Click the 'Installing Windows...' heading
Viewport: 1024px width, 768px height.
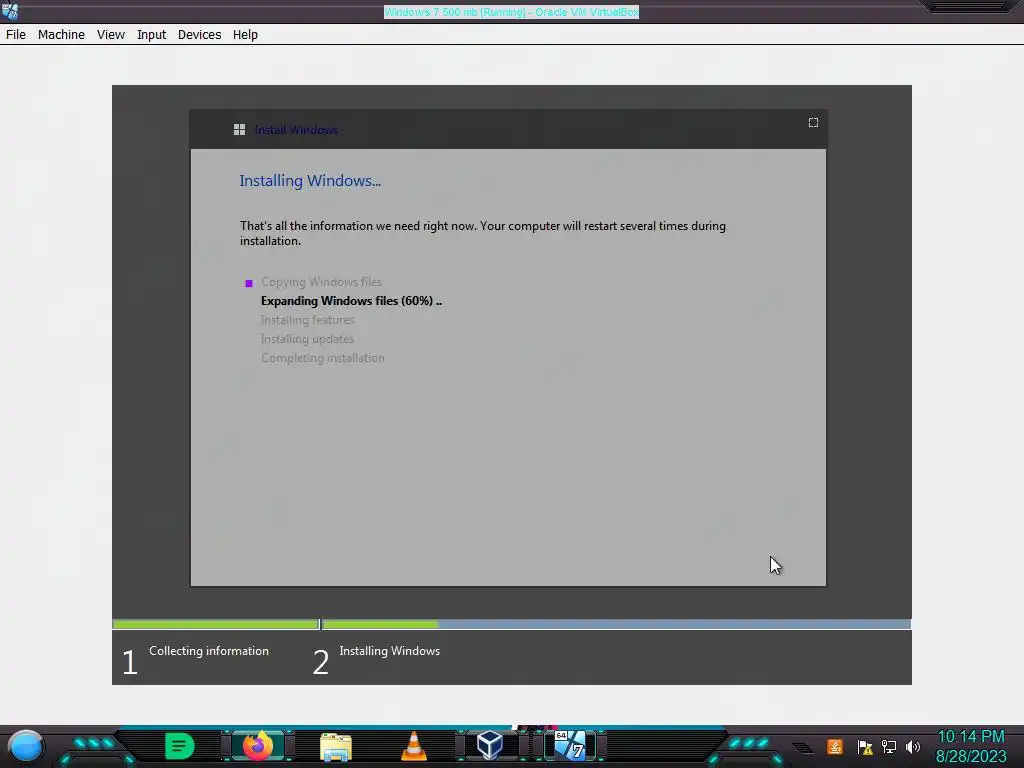pos(310,181)
